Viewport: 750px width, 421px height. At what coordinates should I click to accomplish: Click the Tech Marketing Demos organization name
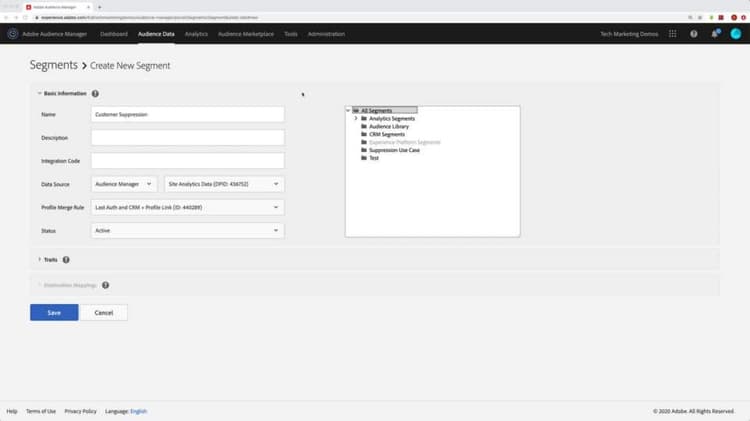click(x=629, y=34)
